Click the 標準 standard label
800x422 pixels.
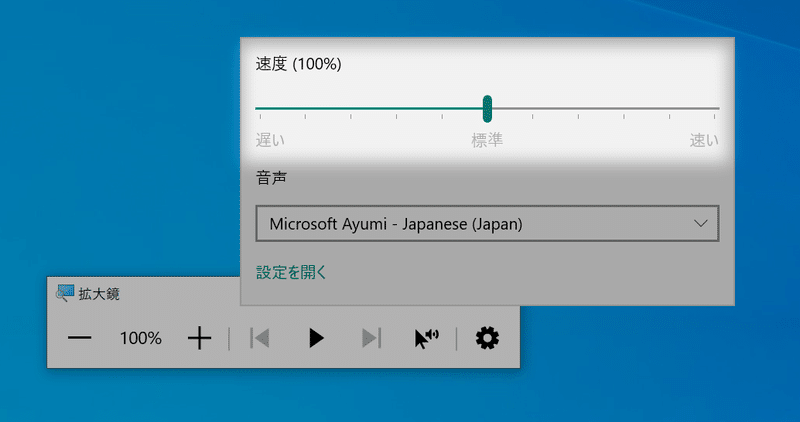487,140
